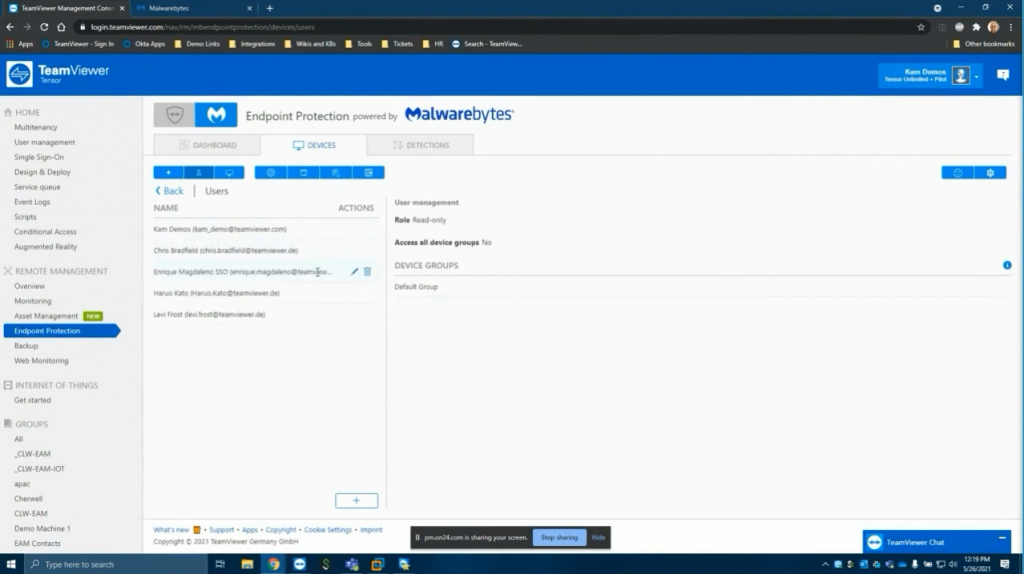Switch to the Devices tab
This screenshot has width=1024, height=574.
coord(314,145)
